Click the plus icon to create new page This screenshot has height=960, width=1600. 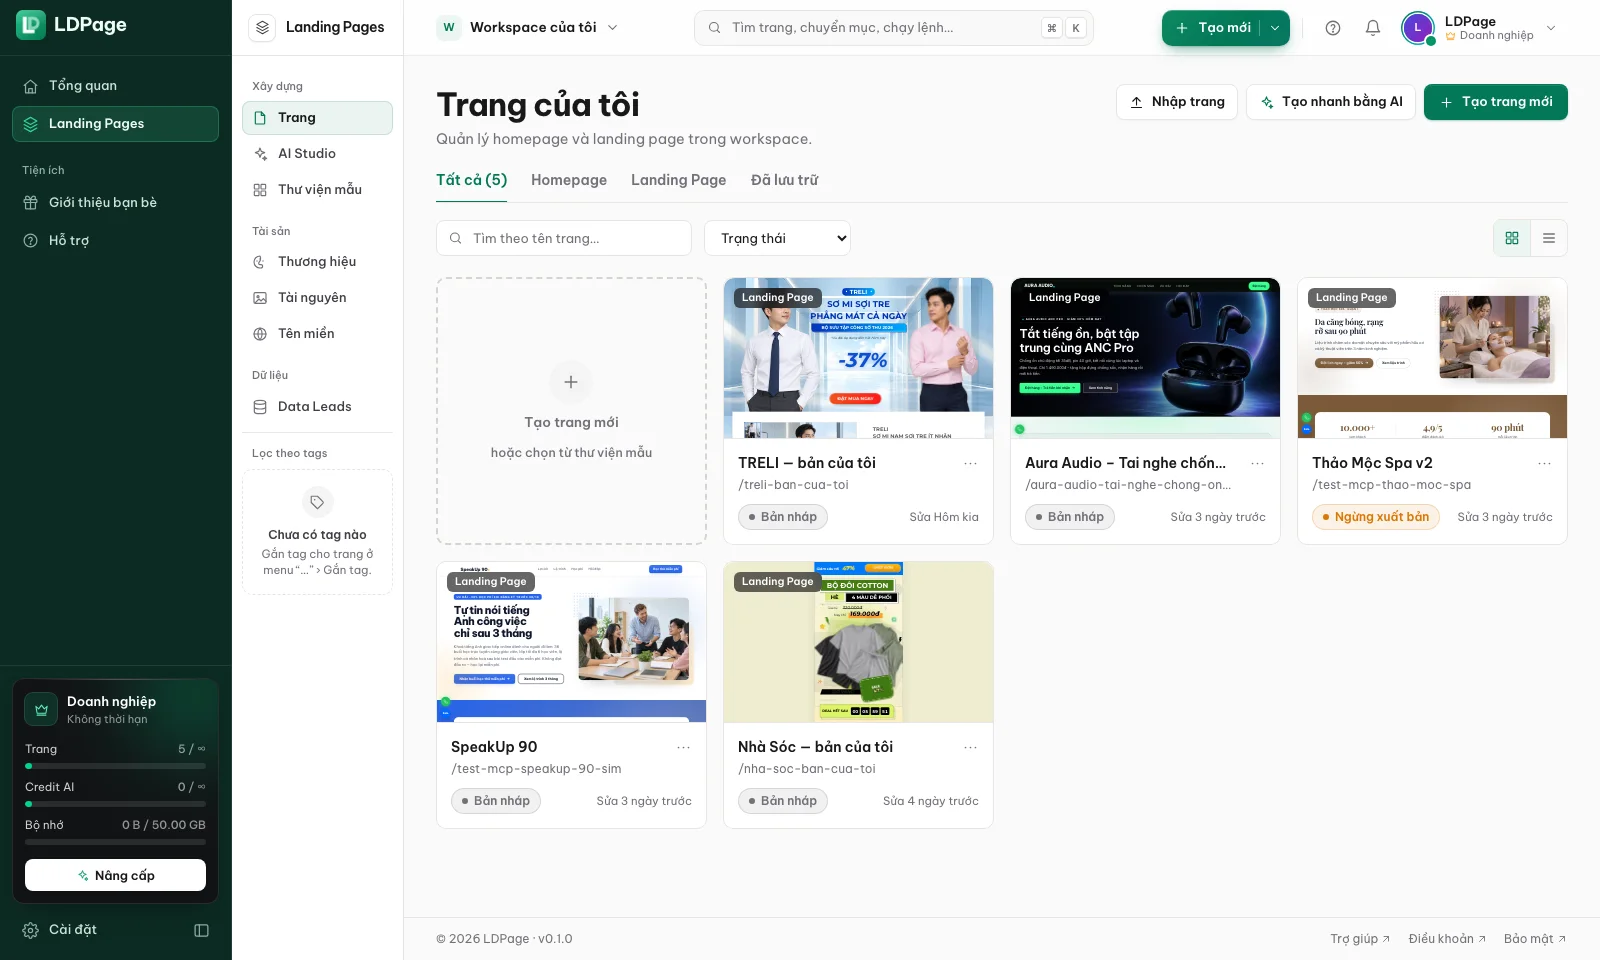coord(571,382)
